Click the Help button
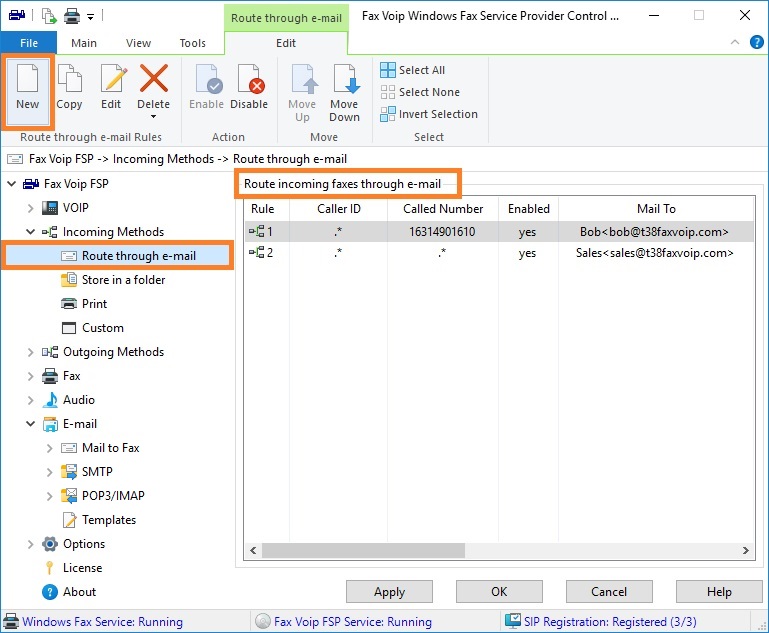This screenshot has height=633, width=769. 719,592
